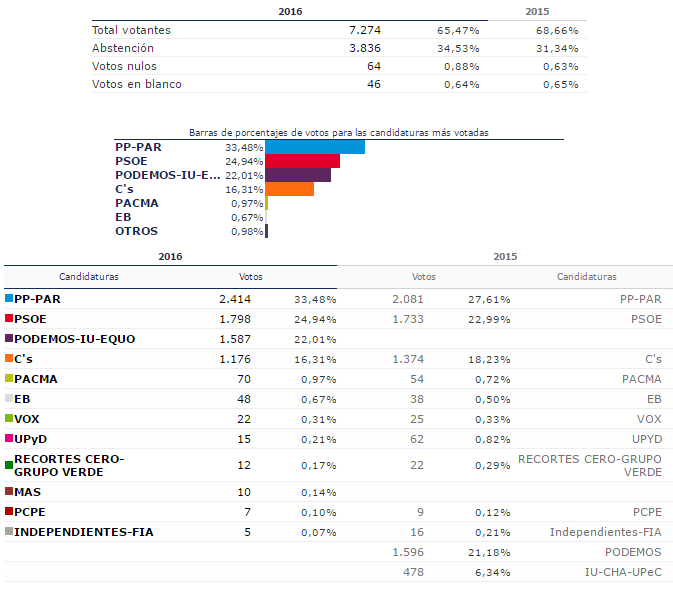Click the 6,34% IU-CHA-UPeC percentage
Screen dimensions: 673x590
point(493,572)
